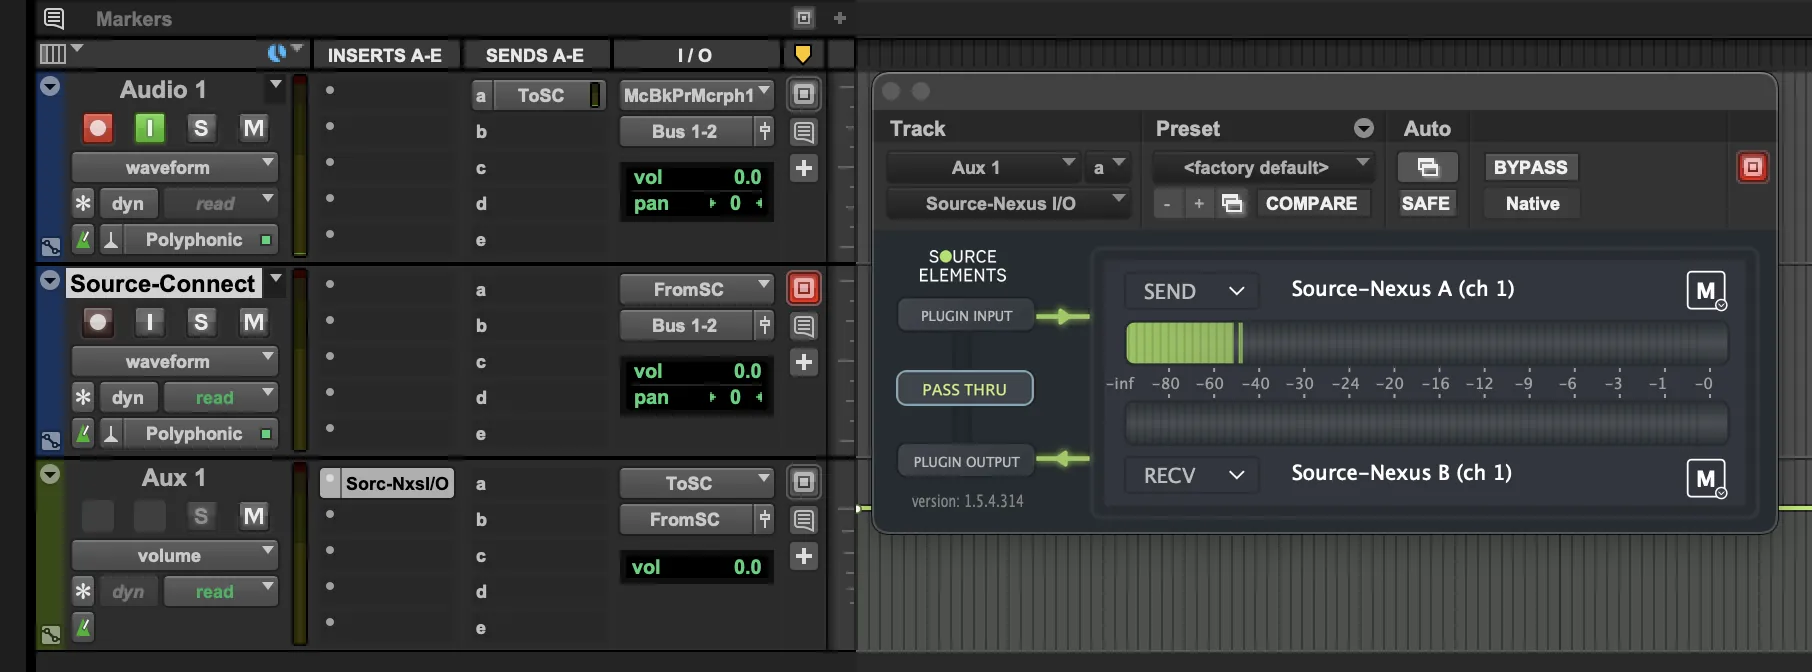Click Native plugin format button
Image resolution: width=1812 pixels, height=672 pixels.
coord(1532,203)
